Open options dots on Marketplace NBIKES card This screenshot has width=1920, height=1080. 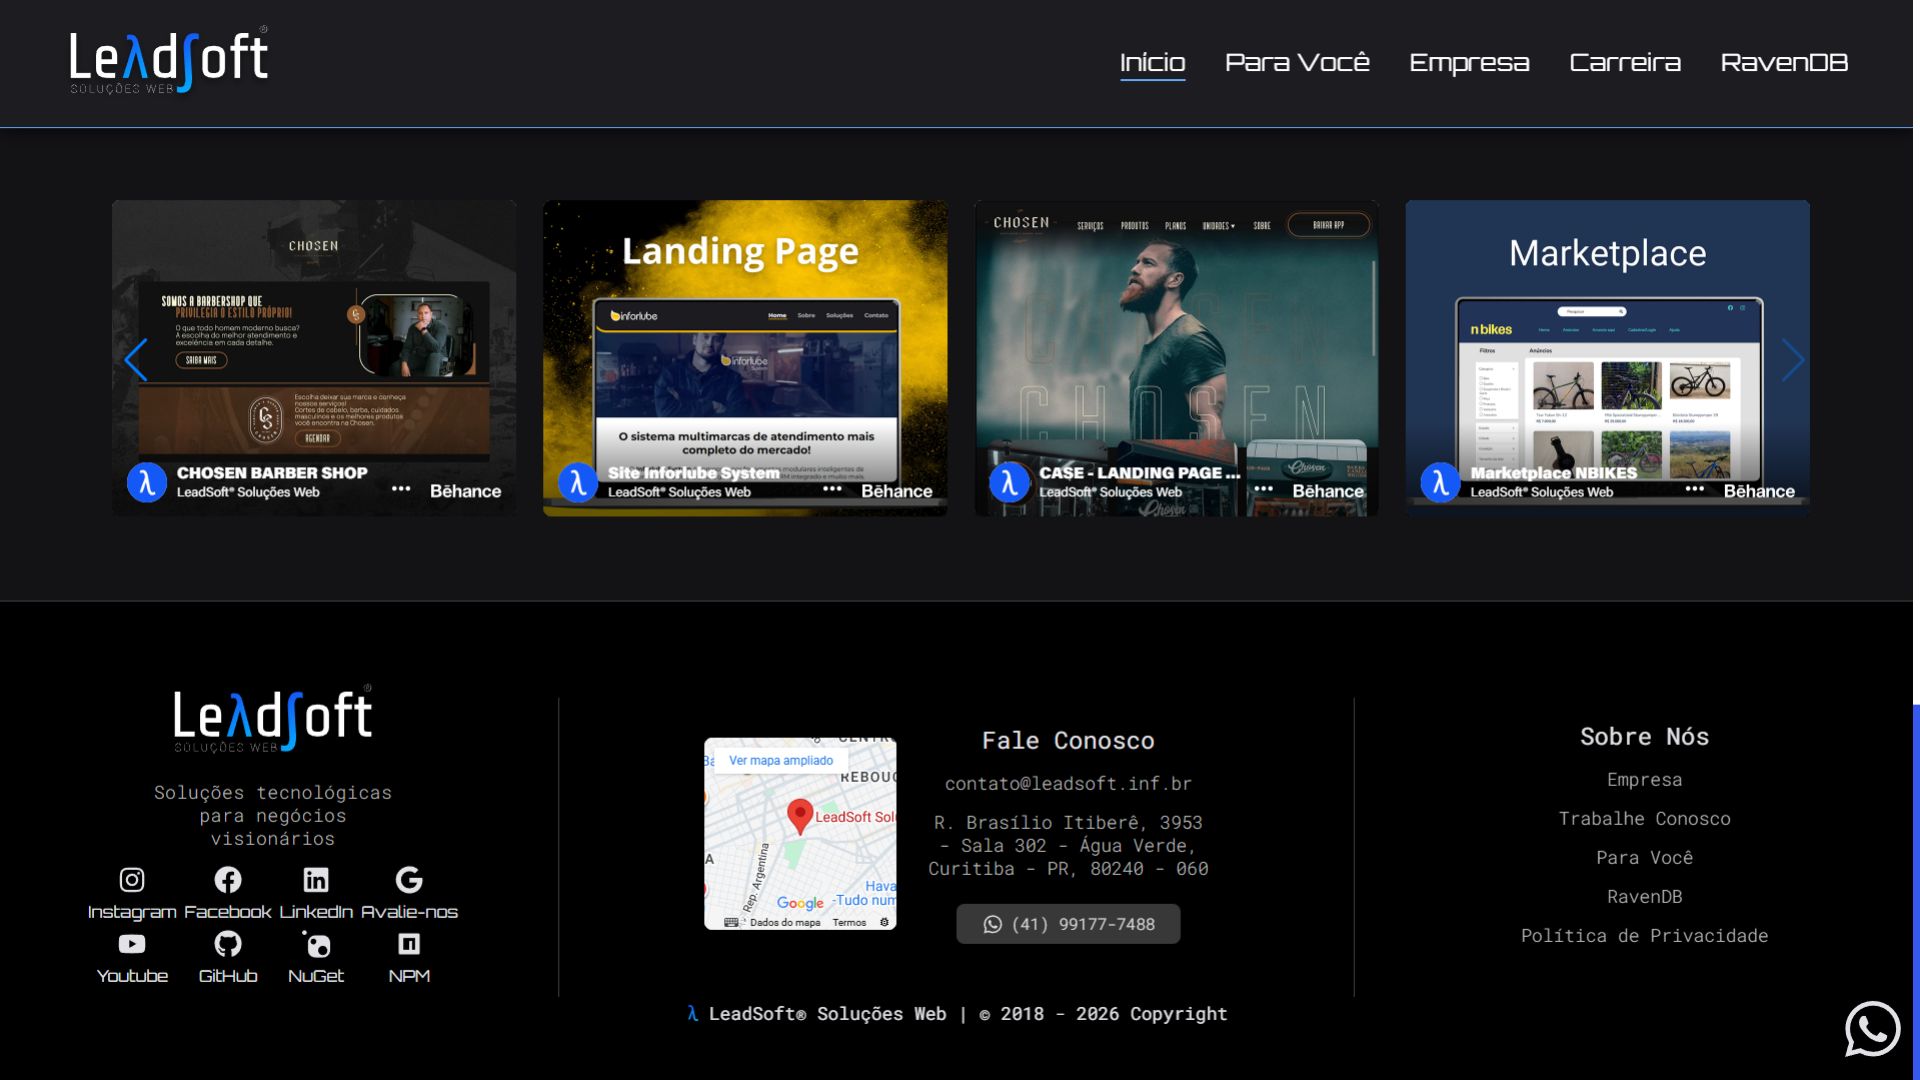[x=1694, y=489]
